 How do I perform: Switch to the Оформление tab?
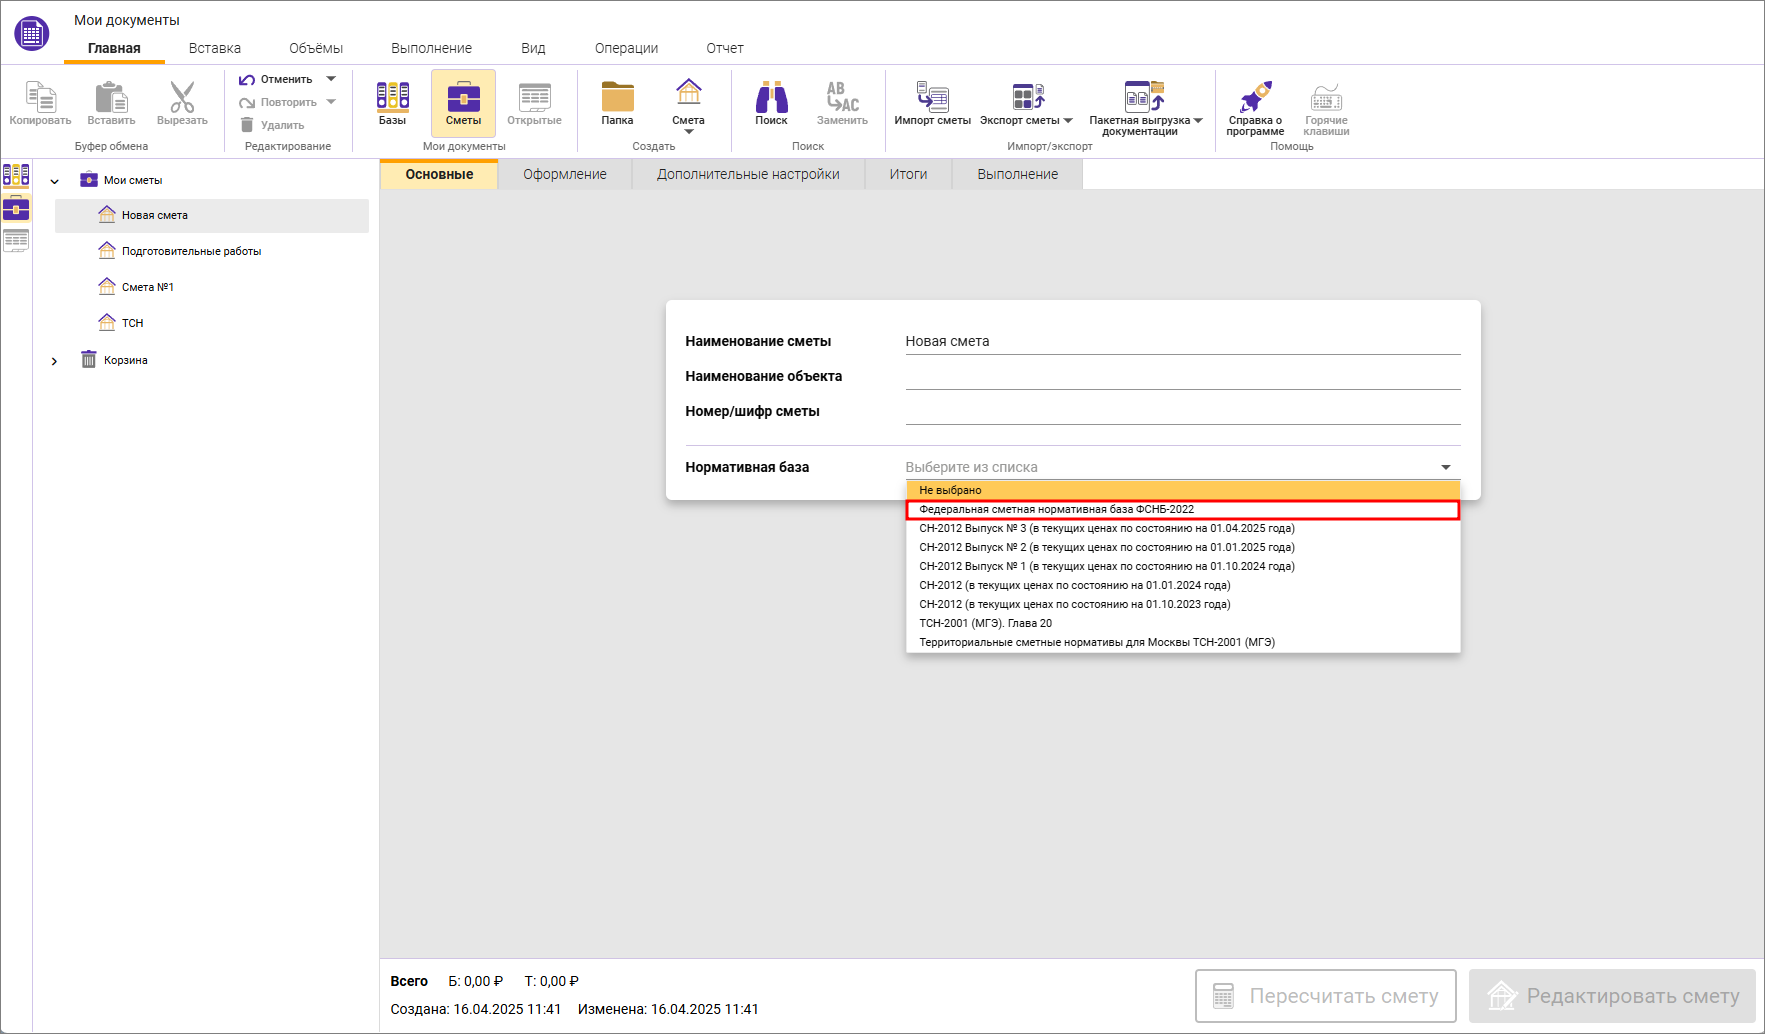[x=564, y=174]
